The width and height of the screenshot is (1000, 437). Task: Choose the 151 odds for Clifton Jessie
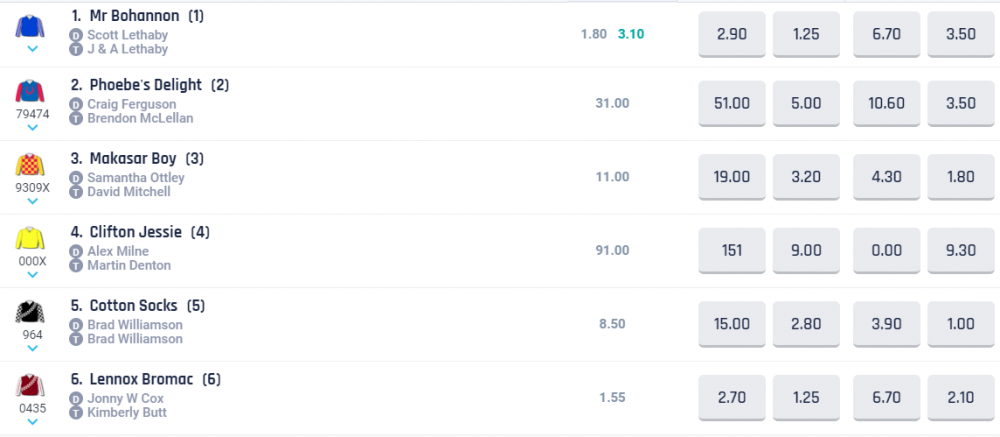(x=732, y=251)
